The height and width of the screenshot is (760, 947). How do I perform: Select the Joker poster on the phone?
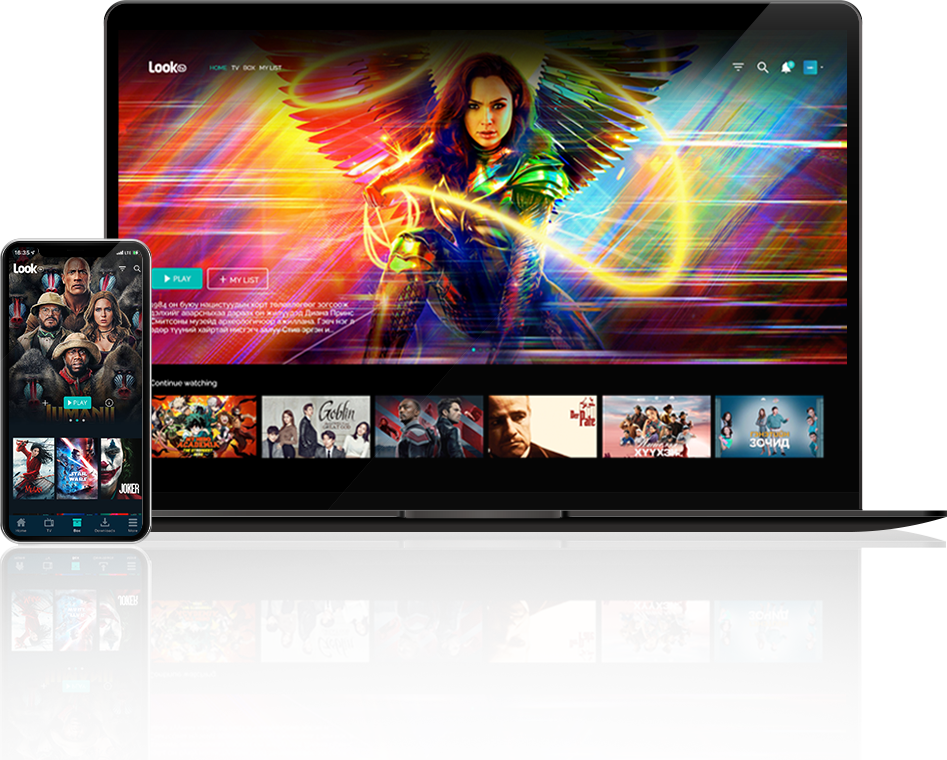[123, 468]
